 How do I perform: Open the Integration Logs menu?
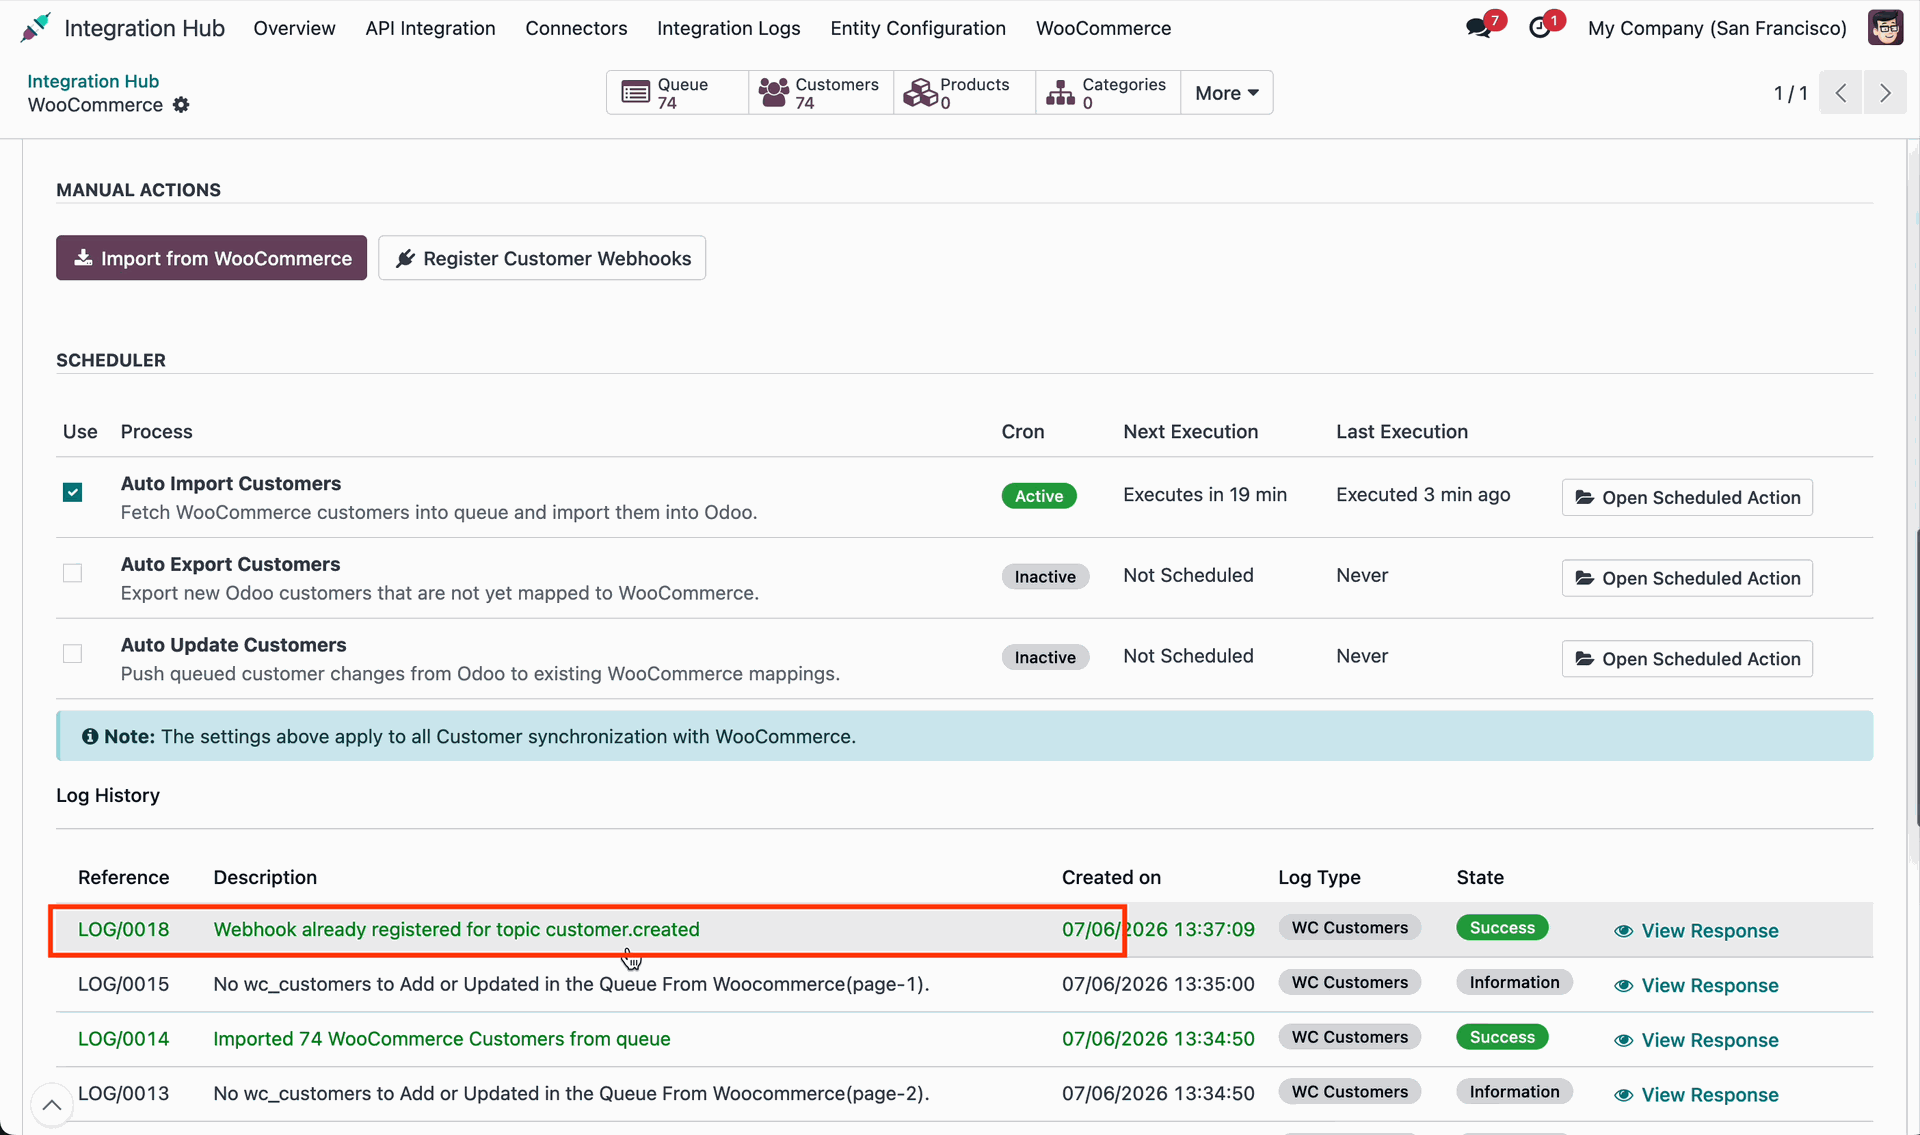pos(728,28)
